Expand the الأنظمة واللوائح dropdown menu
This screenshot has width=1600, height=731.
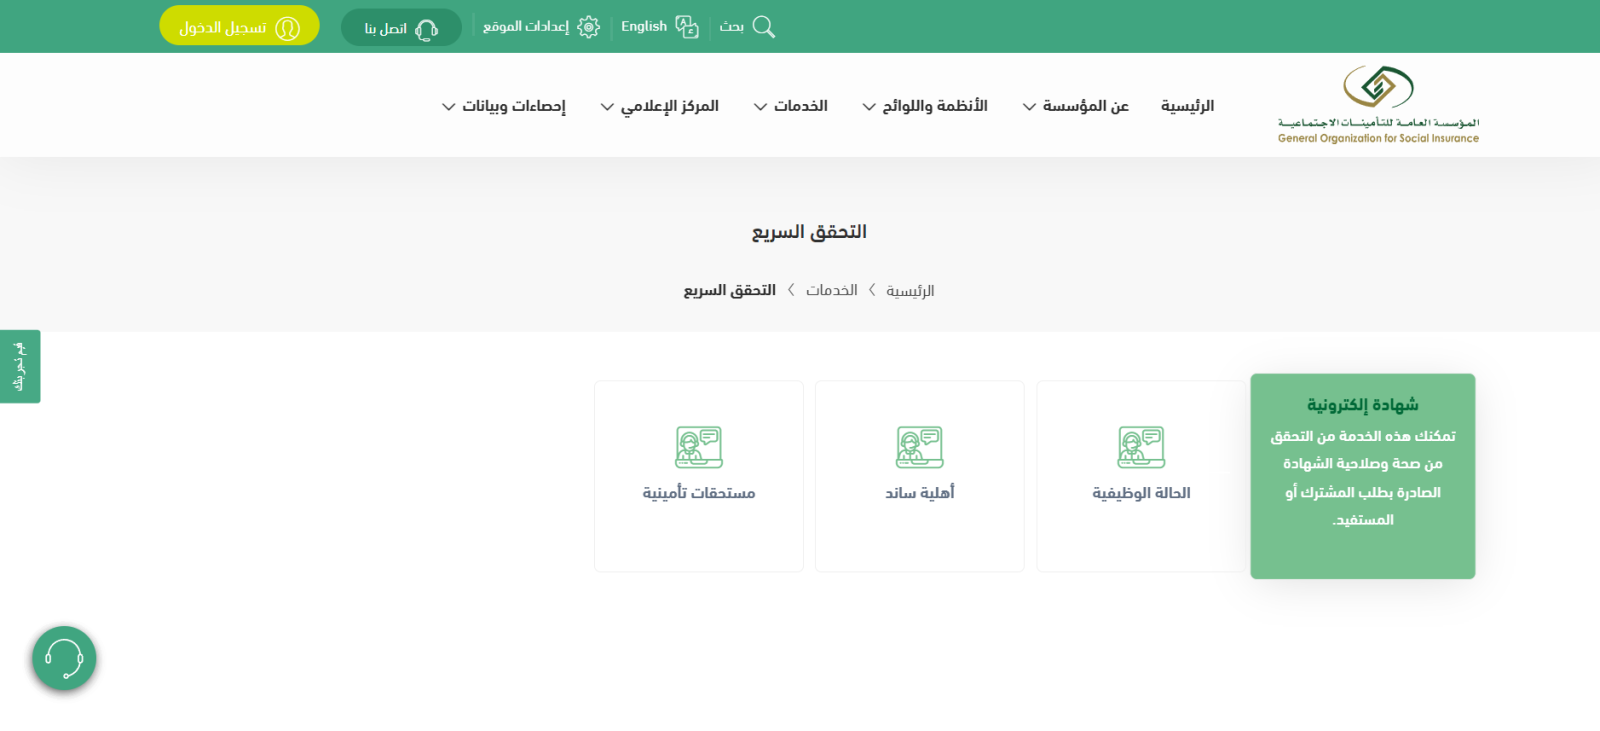(925, 106)
